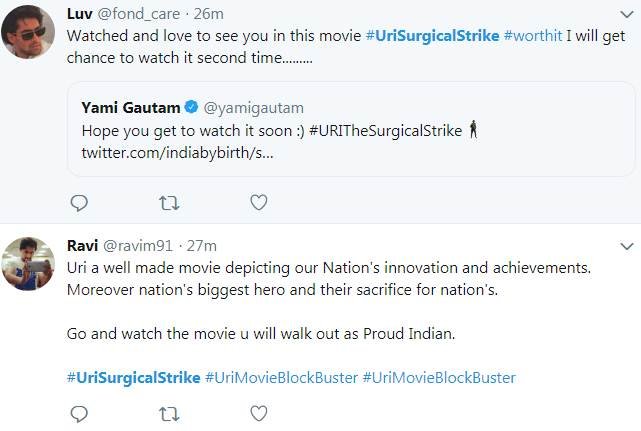
Task: Like Ravi's tweet with heart icon
Action: (x=258, y=413)
